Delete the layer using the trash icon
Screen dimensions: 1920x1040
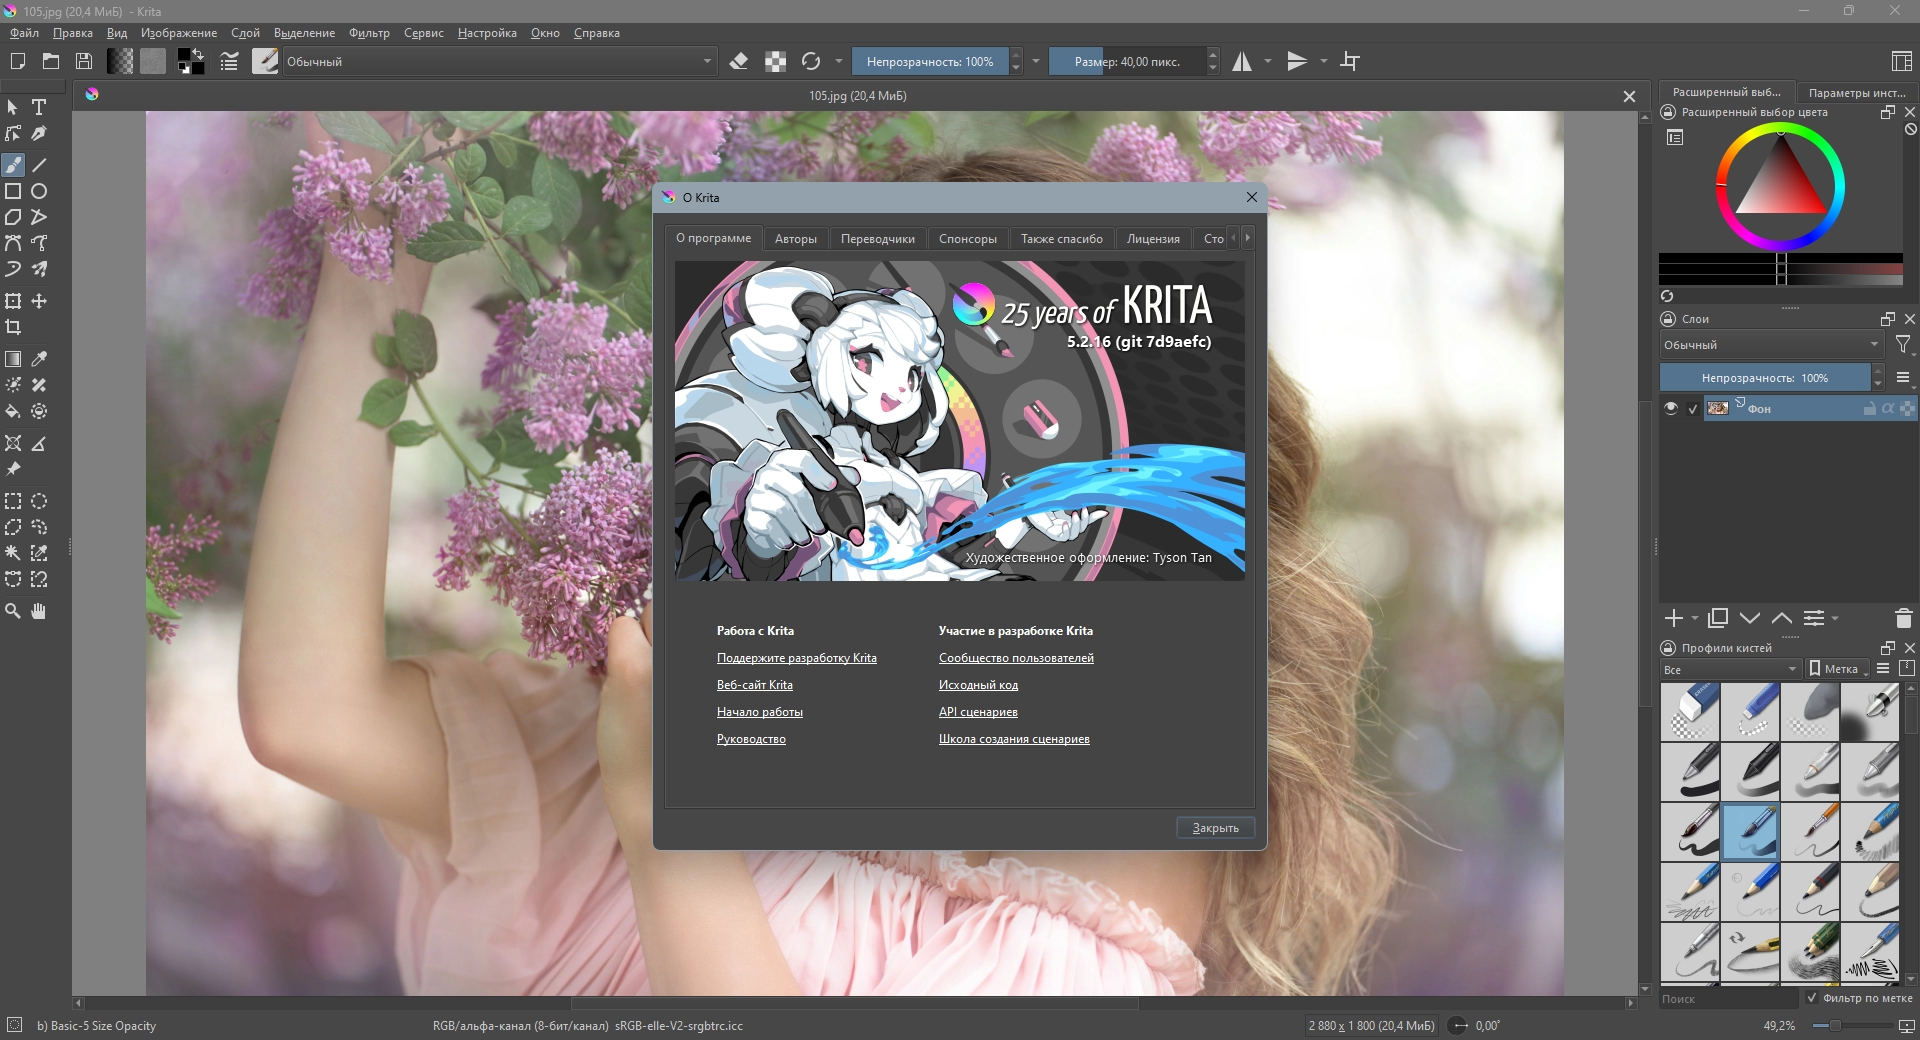[x=1903, y=618]
